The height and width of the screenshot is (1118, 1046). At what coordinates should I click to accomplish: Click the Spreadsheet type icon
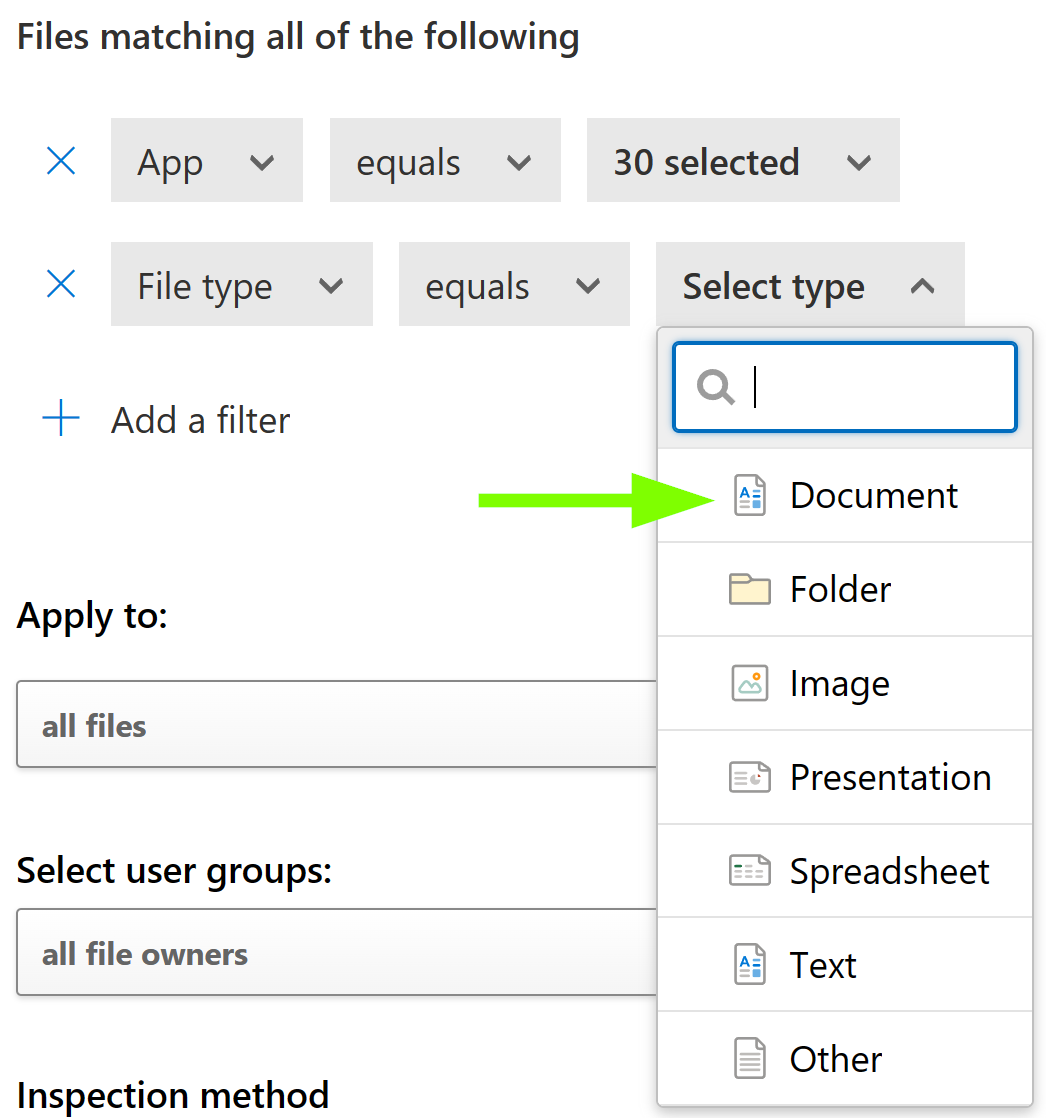pos(749,872)
